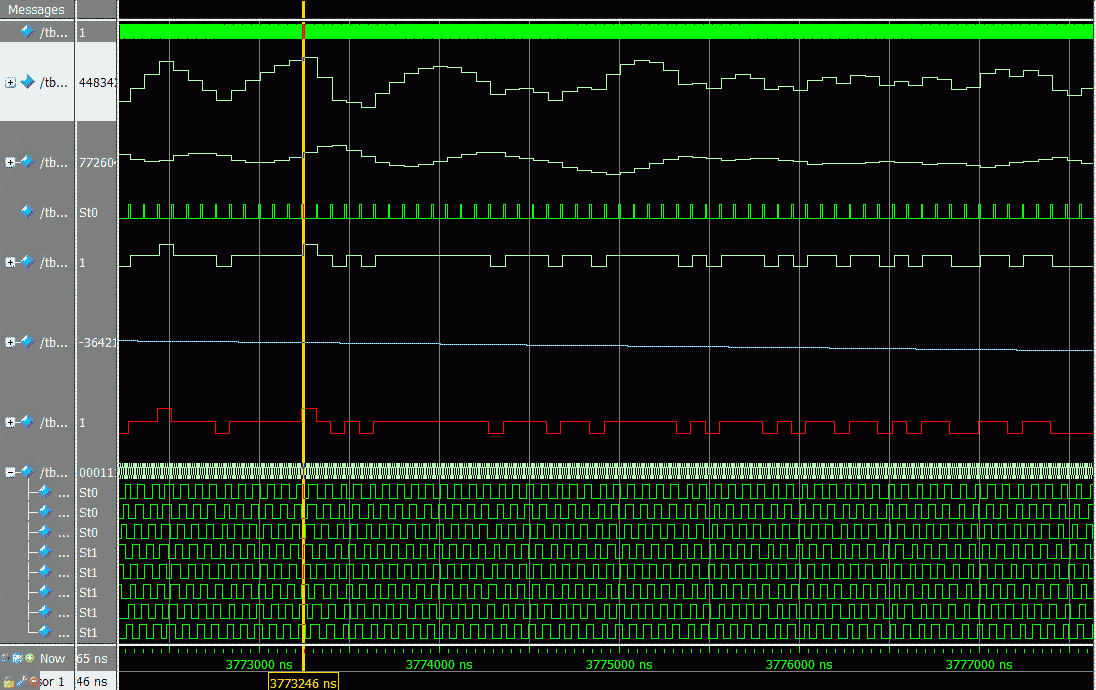Select the signal icon with value 77260

click(27, 162)
